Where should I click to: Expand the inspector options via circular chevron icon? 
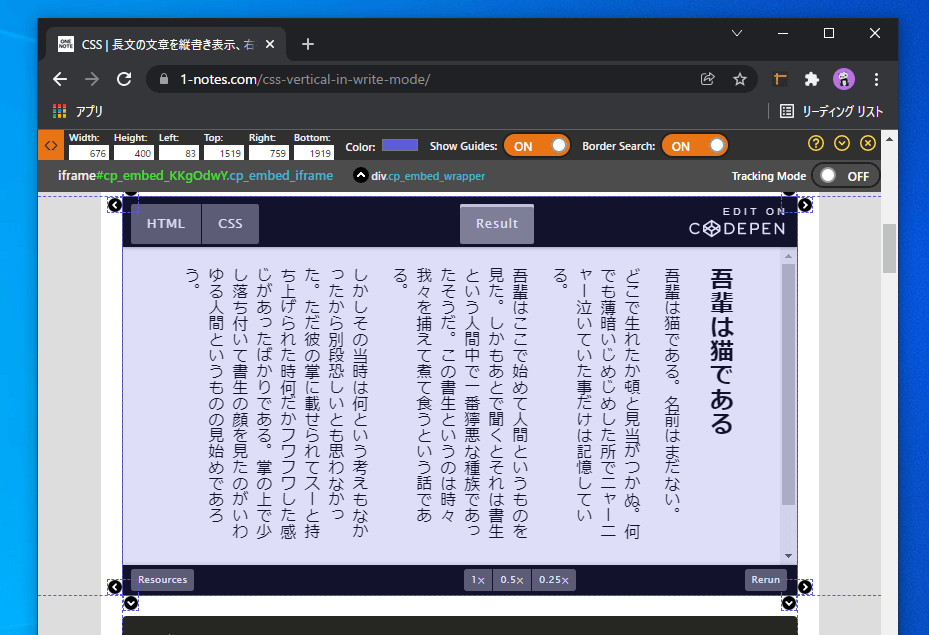[x=841, y=144]
